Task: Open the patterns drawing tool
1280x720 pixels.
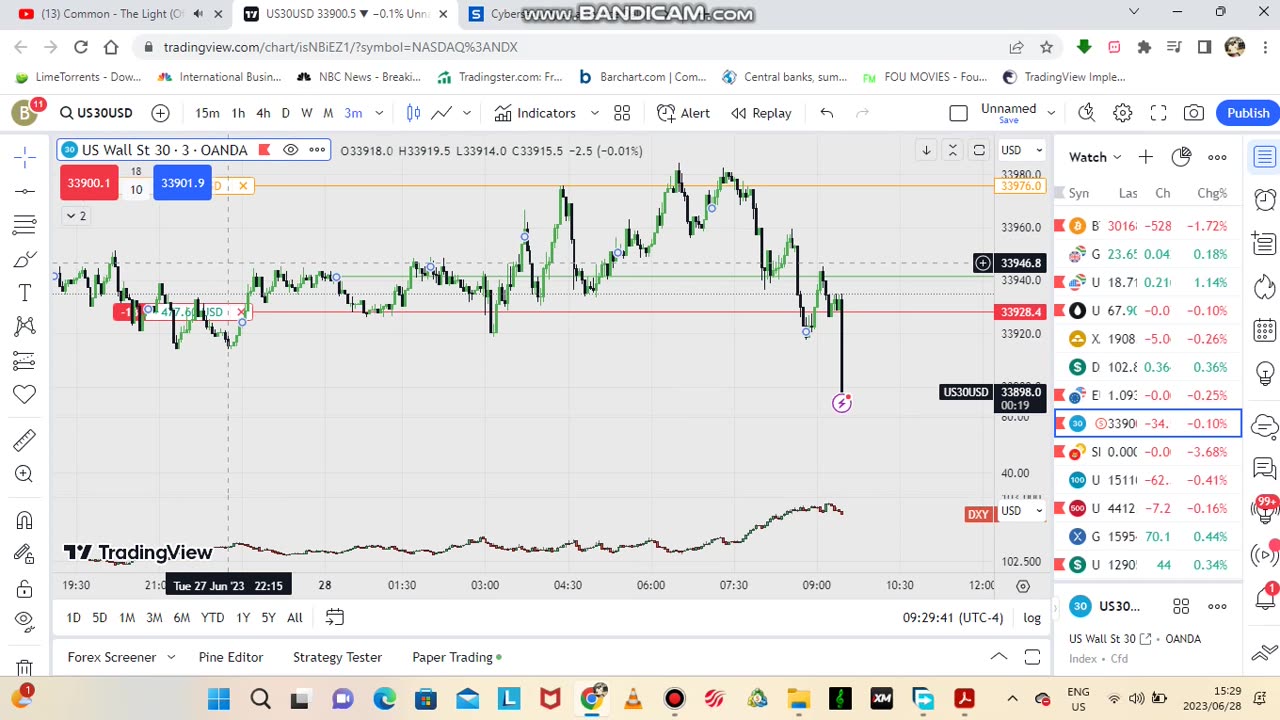Action: [x=25, y=327]
